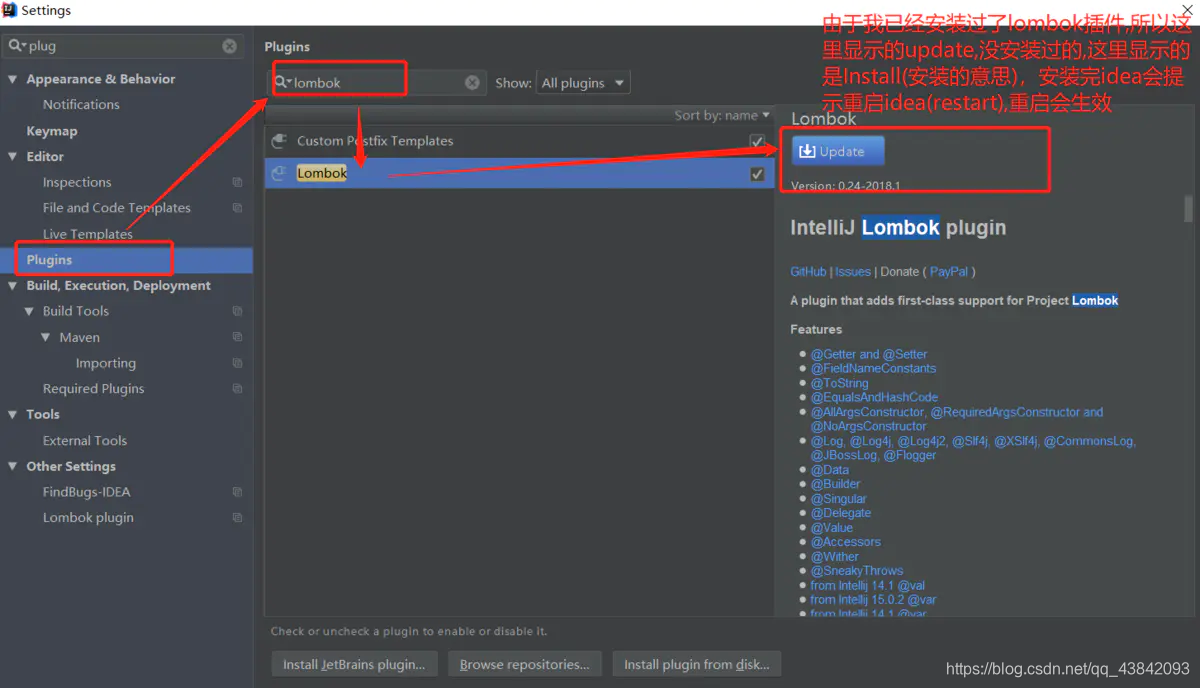1200x688 pixels.
Task: Open the Keymap settings page
Action: point(52,131)
